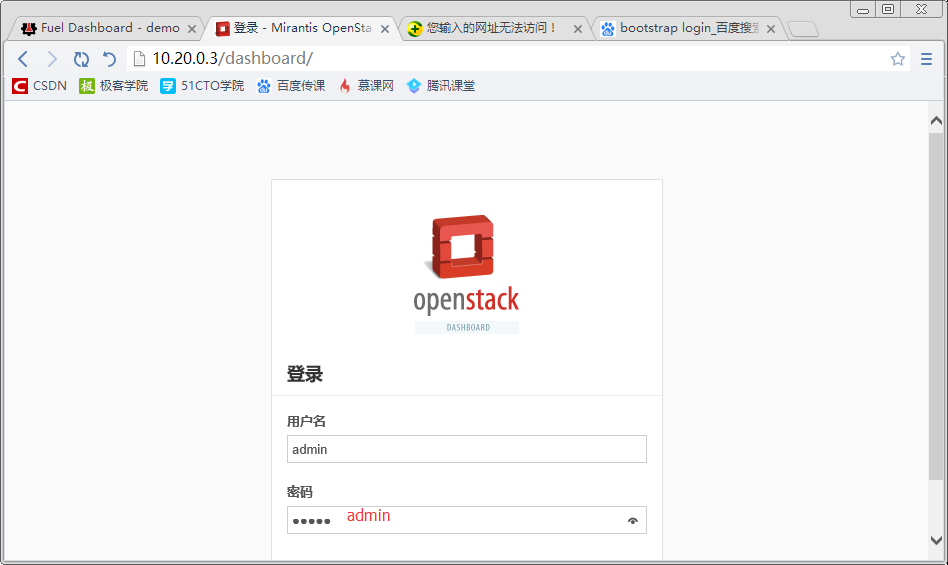Image resolution: width=948 pixels, height=565 pixels.
Task: Click the scrollbar up arrow
Action: click(x=936, y=121)
